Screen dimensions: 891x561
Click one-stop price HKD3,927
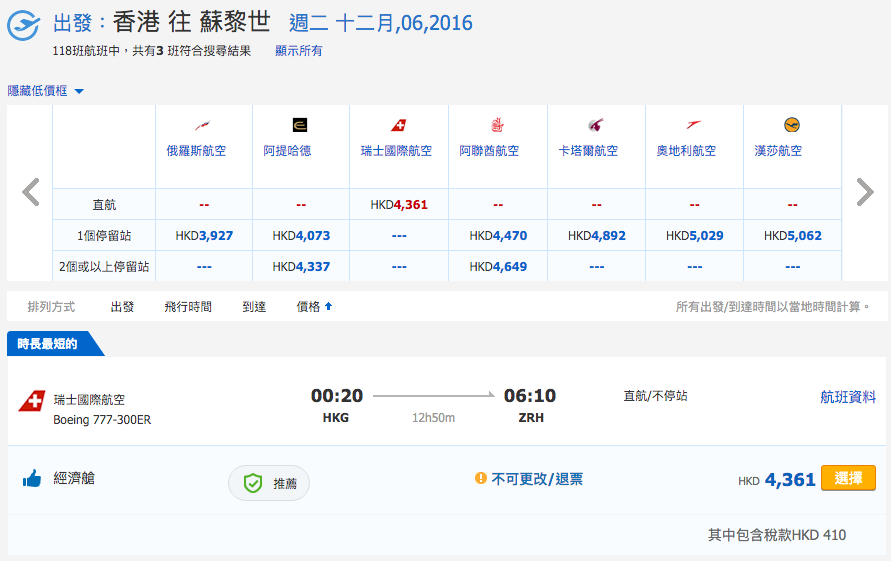[204, 235]
